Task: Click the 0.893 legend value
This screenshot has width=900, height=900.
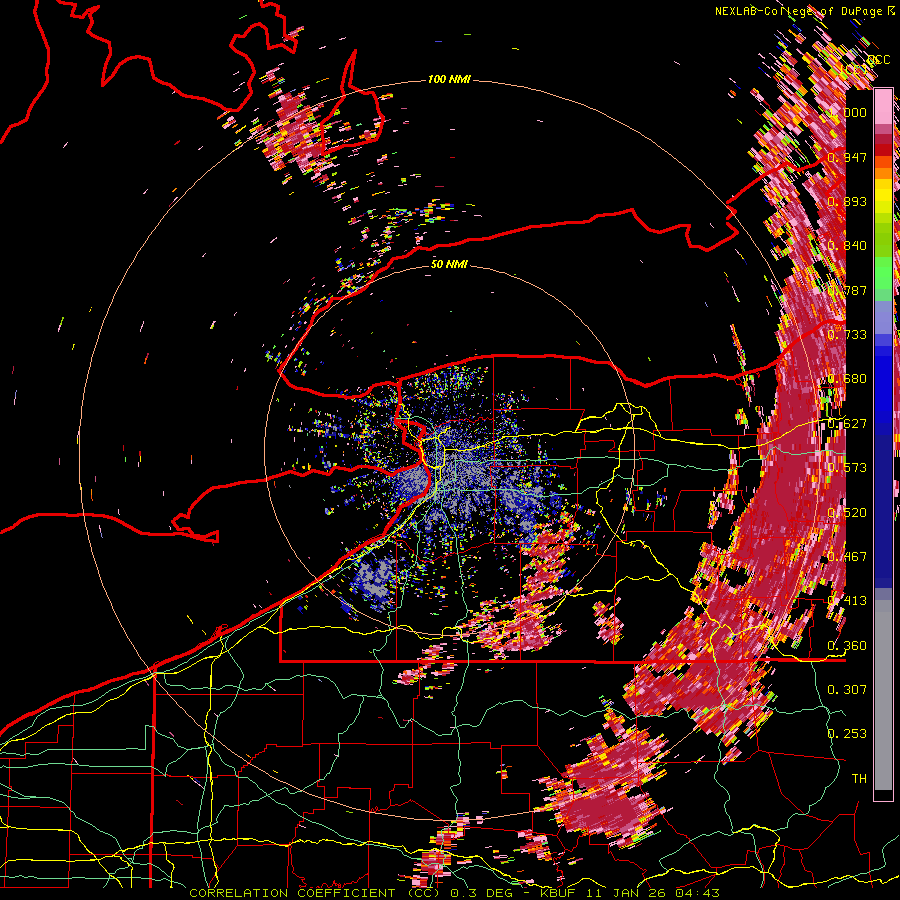Action: click(x=847, y=201)
